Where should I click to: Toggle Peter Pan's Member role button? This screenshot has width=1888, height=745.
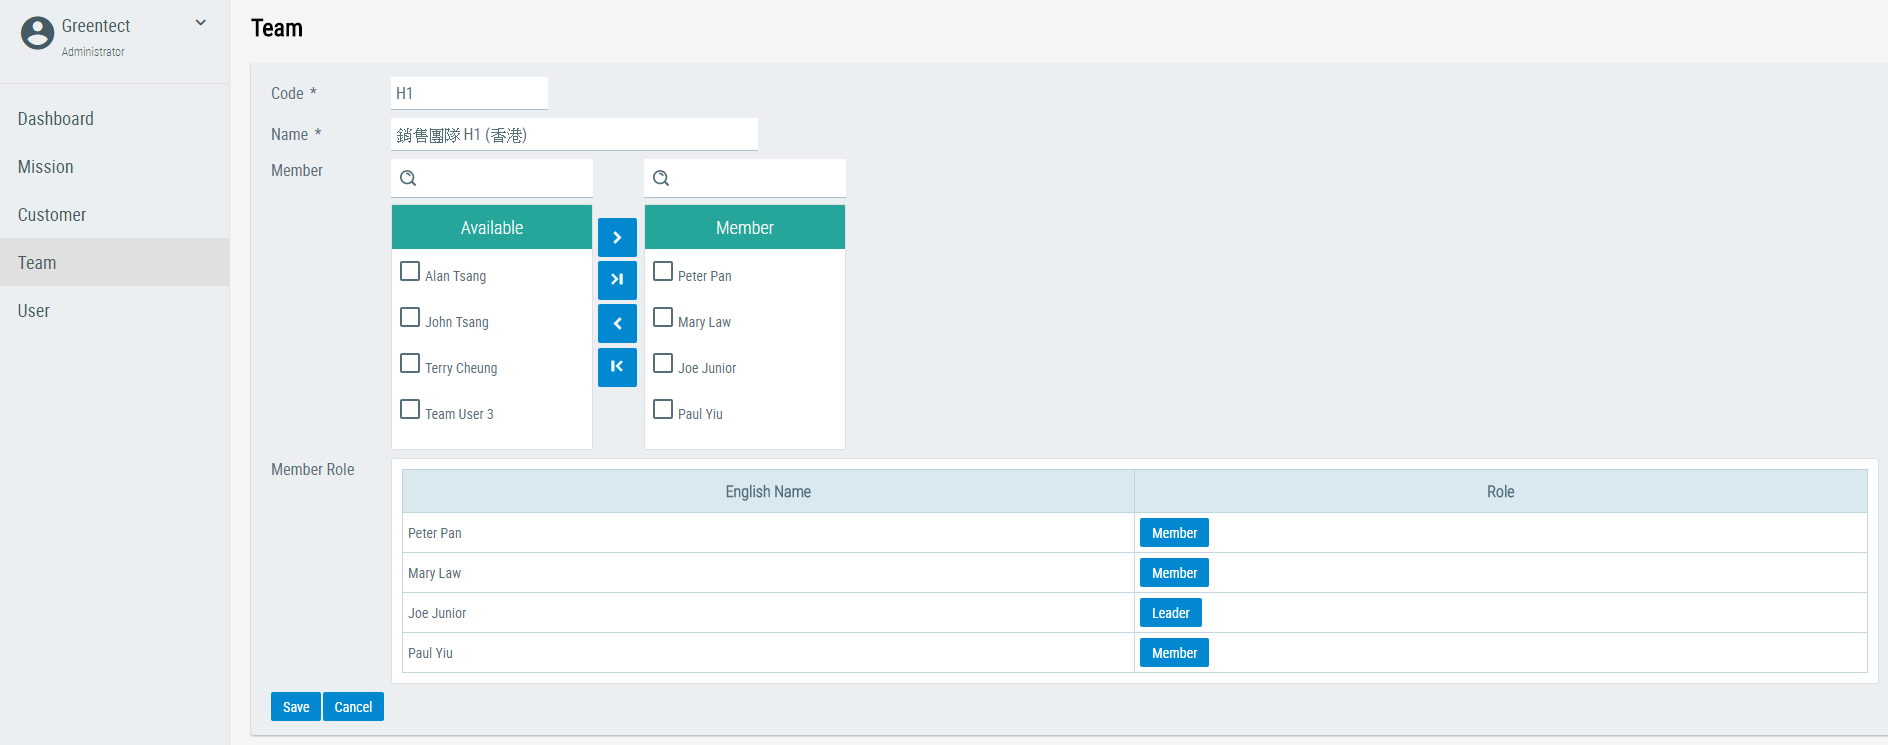point(1174,533)
